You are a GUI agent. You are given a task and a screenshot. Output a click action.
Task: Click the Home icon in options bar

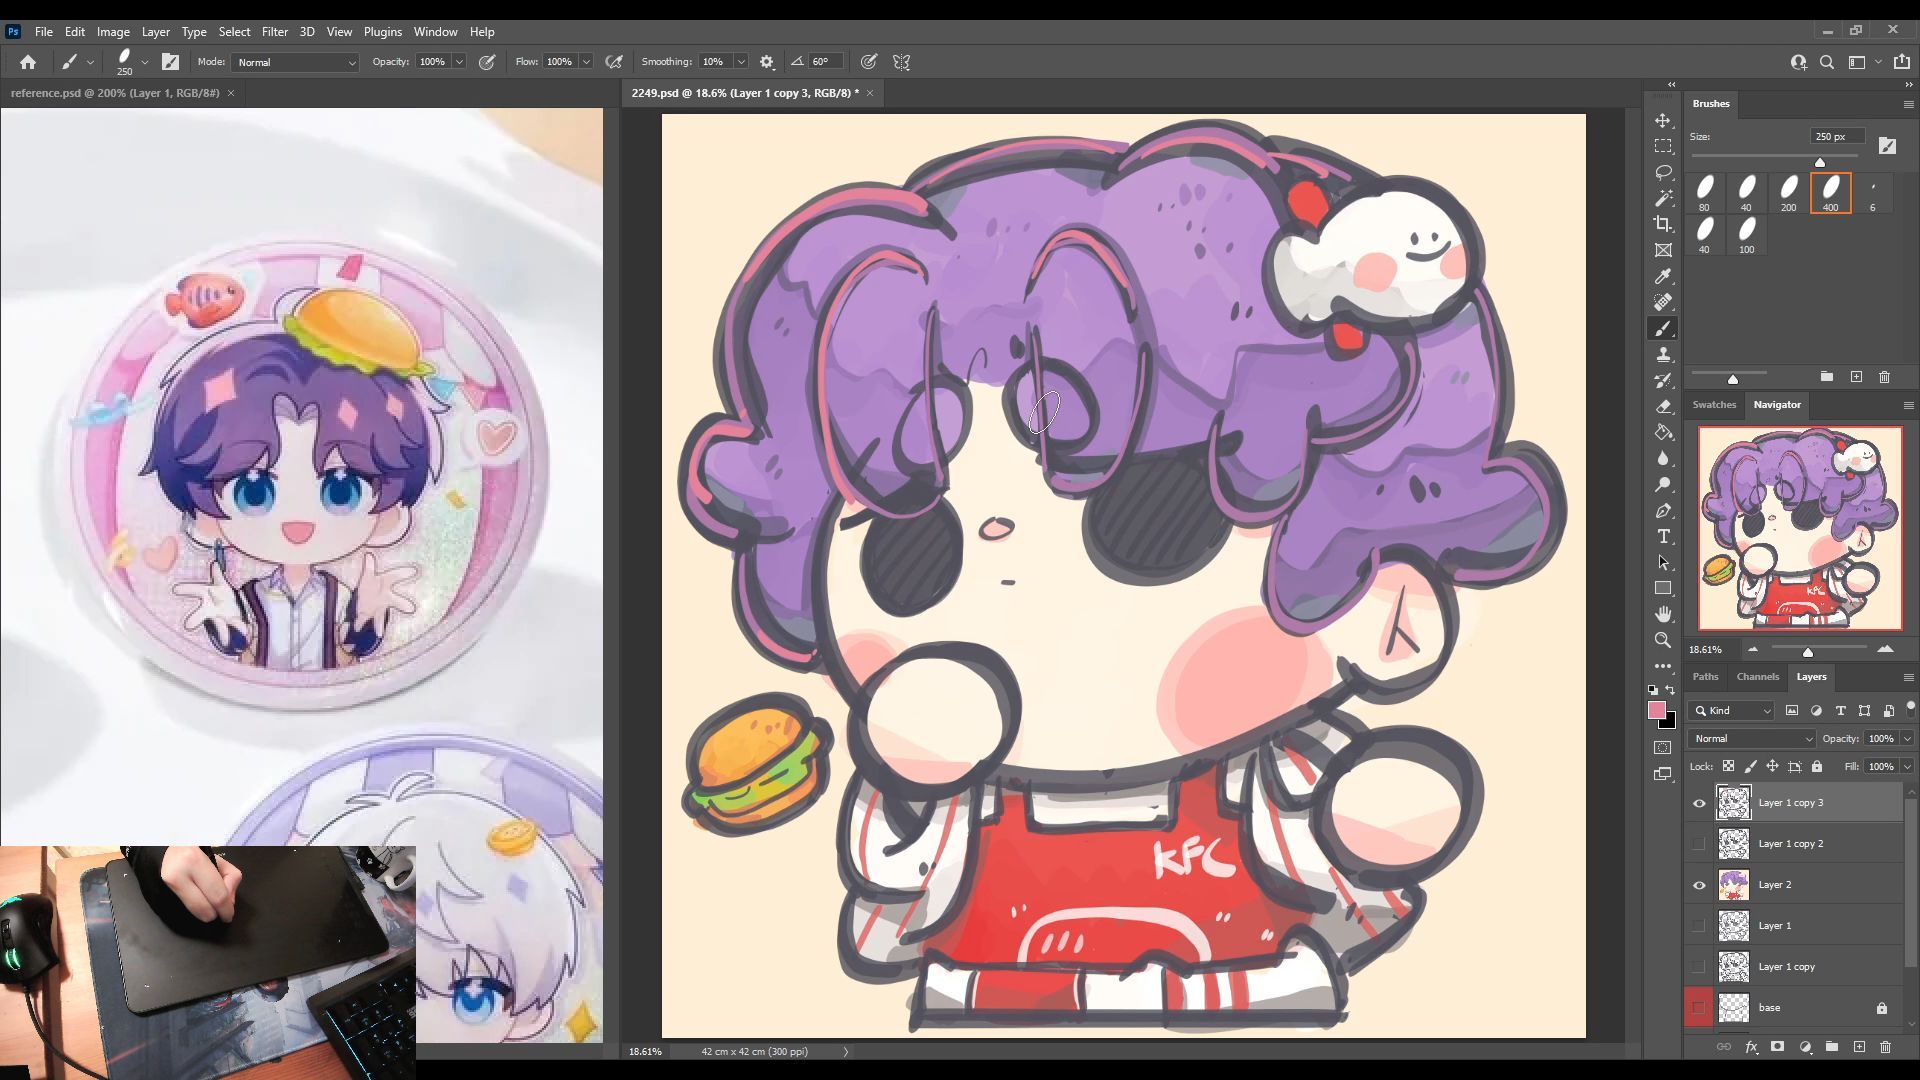click(x=28, y=62)
